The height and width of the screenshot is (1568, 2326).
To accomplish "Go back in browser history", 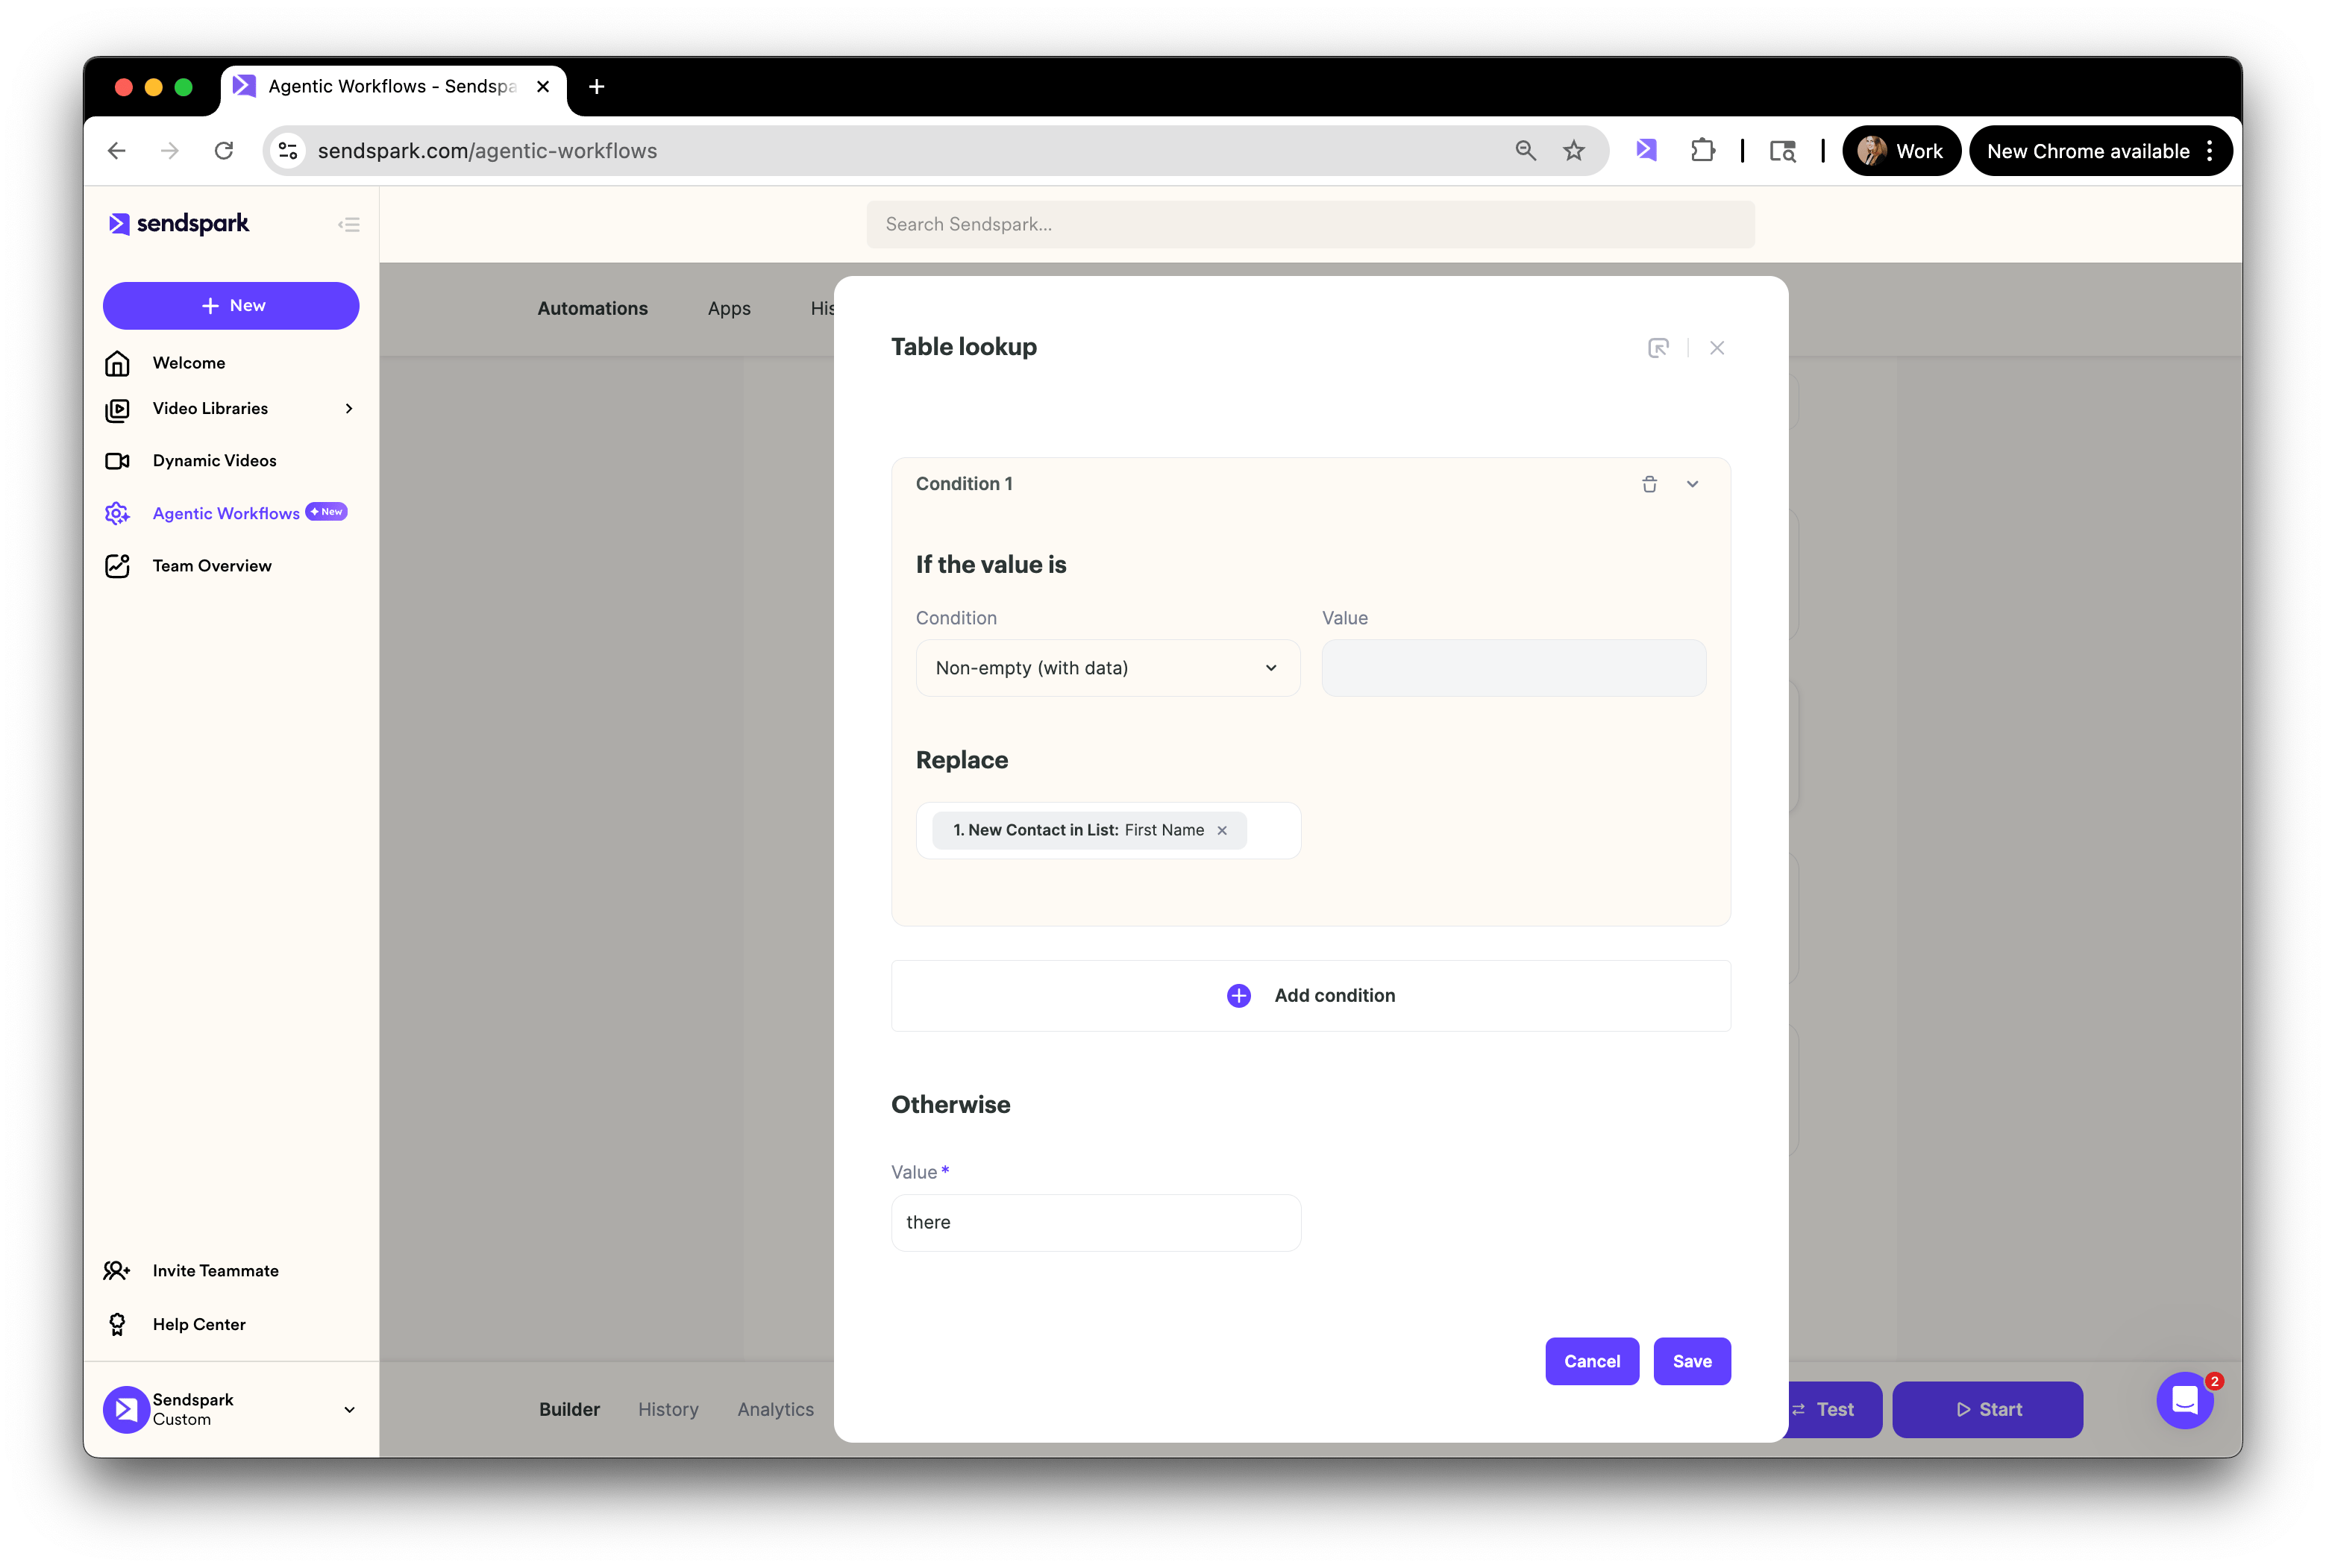I will 117,150.
